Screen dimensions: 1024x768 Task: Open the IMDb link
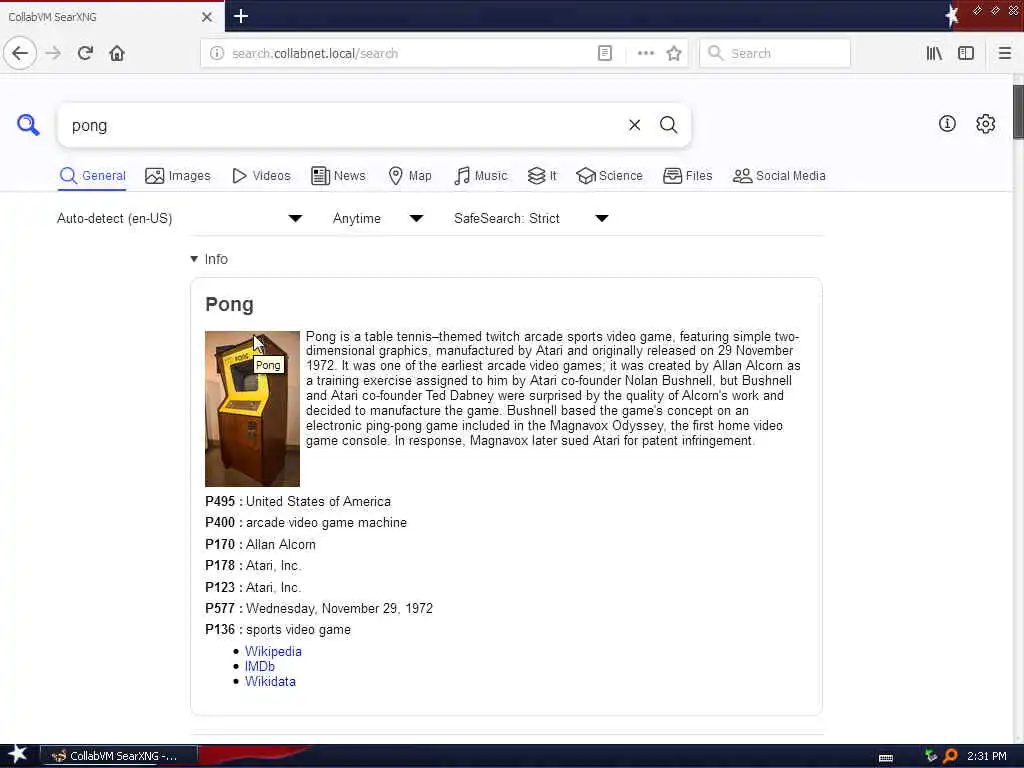tap(260, 666)
